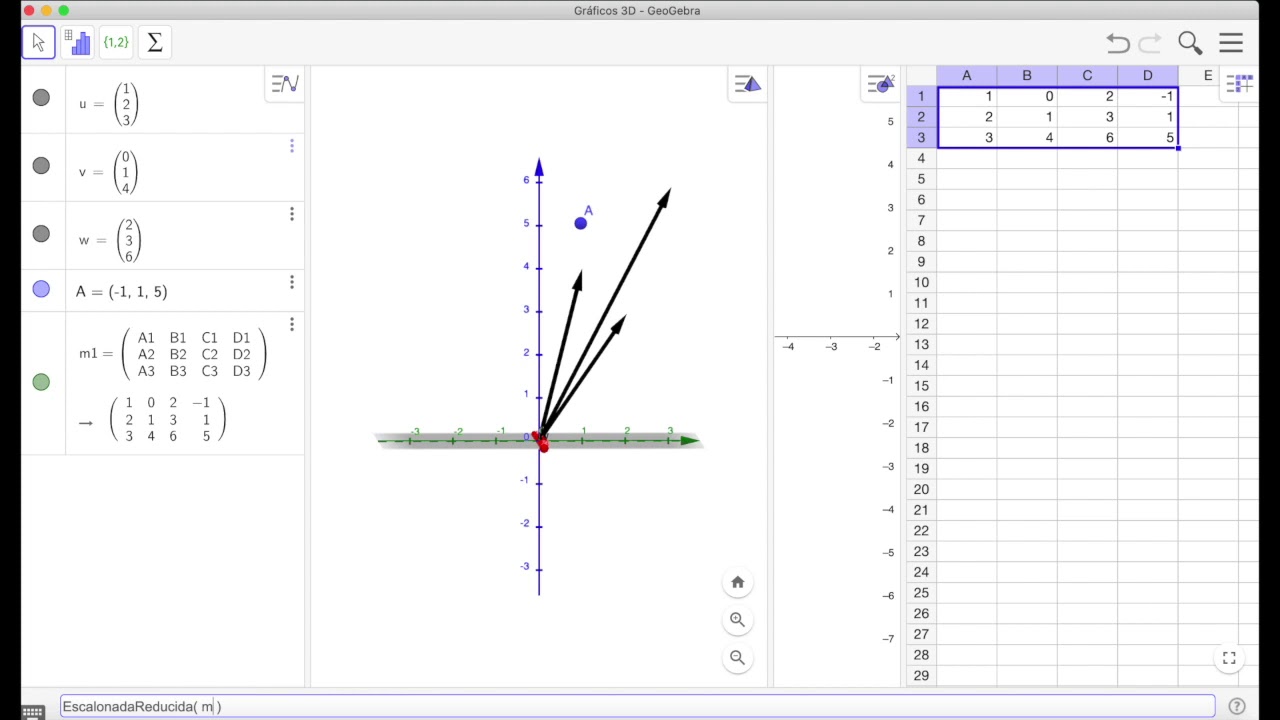Image resolution: width=1280 pixels, height=720 pixels.
Task: Open options menu for matrix m1
Action: pyautogui.click(x=292, y=324)
